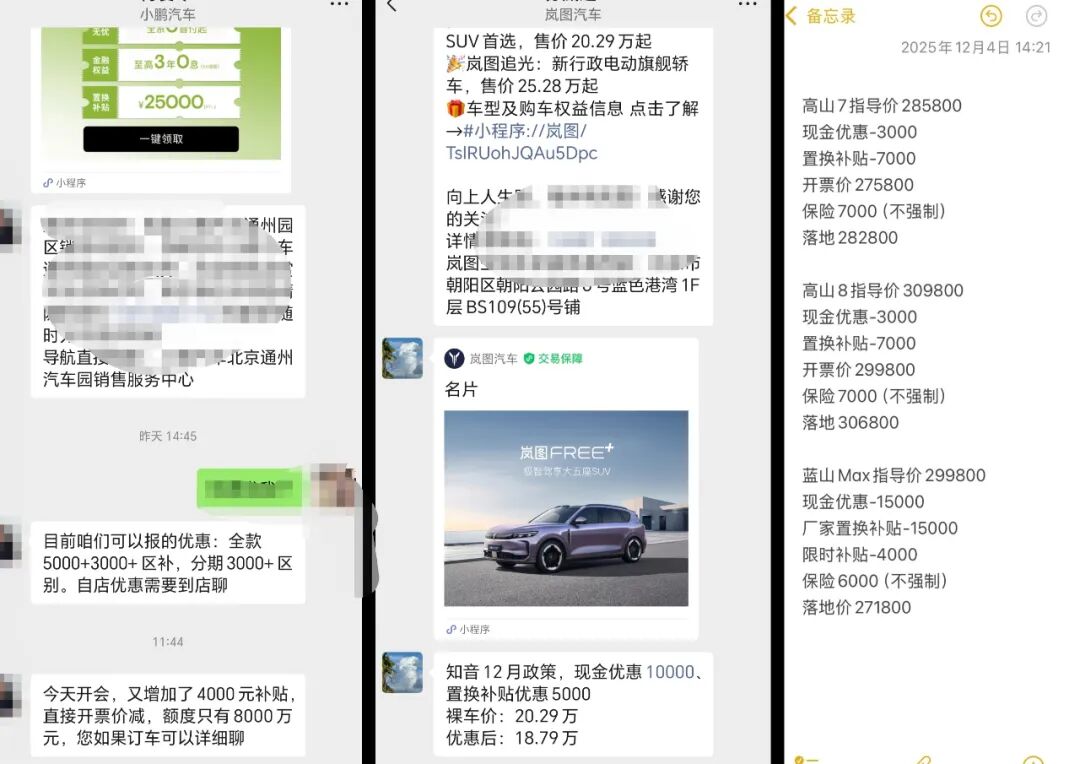1080x764 pixels.
Task: Tap the 岚图汽车 chat title
Action: point(572,14)
